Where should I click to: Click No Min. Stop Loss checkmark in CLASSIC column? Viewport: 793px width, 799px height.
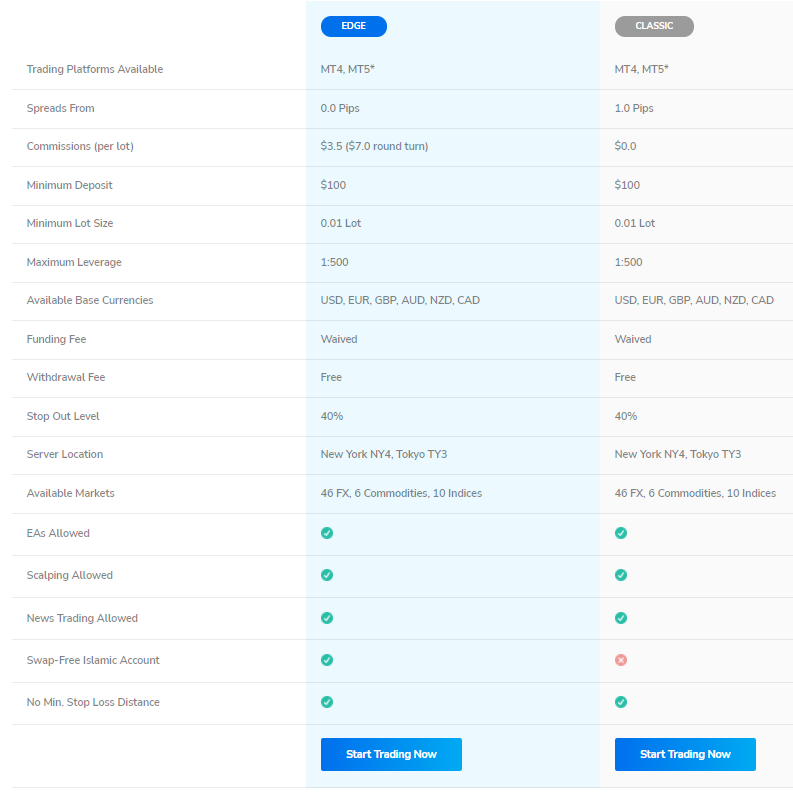coord(621,702)
